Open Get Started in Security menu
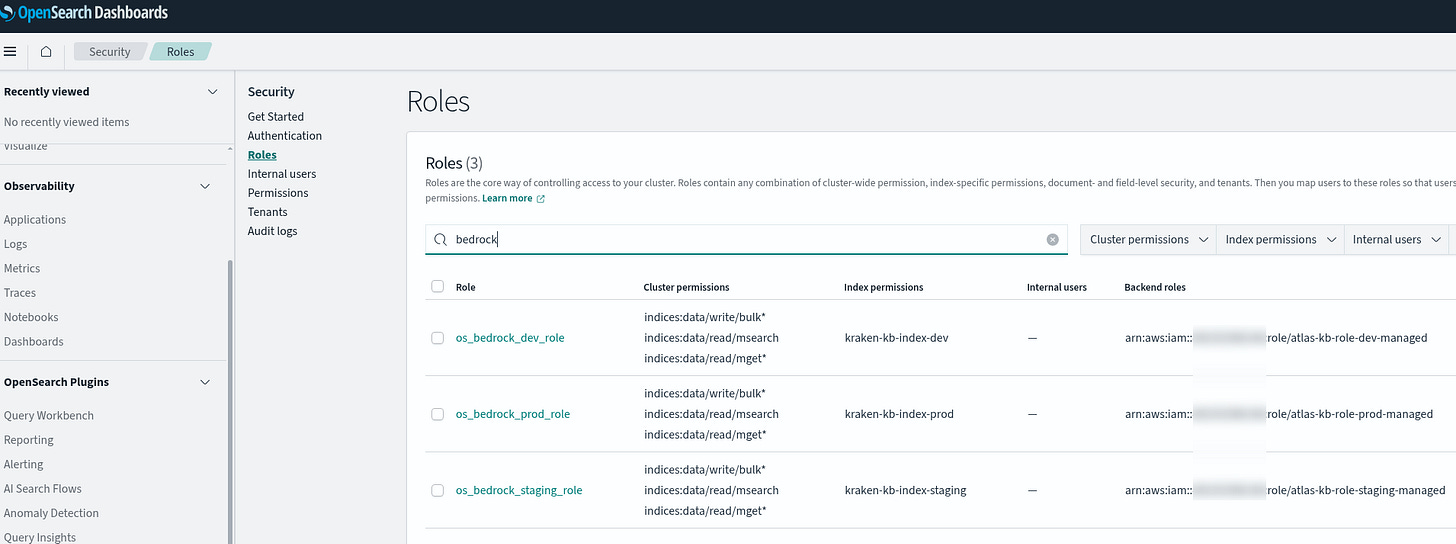 click(x=276, y=117)
